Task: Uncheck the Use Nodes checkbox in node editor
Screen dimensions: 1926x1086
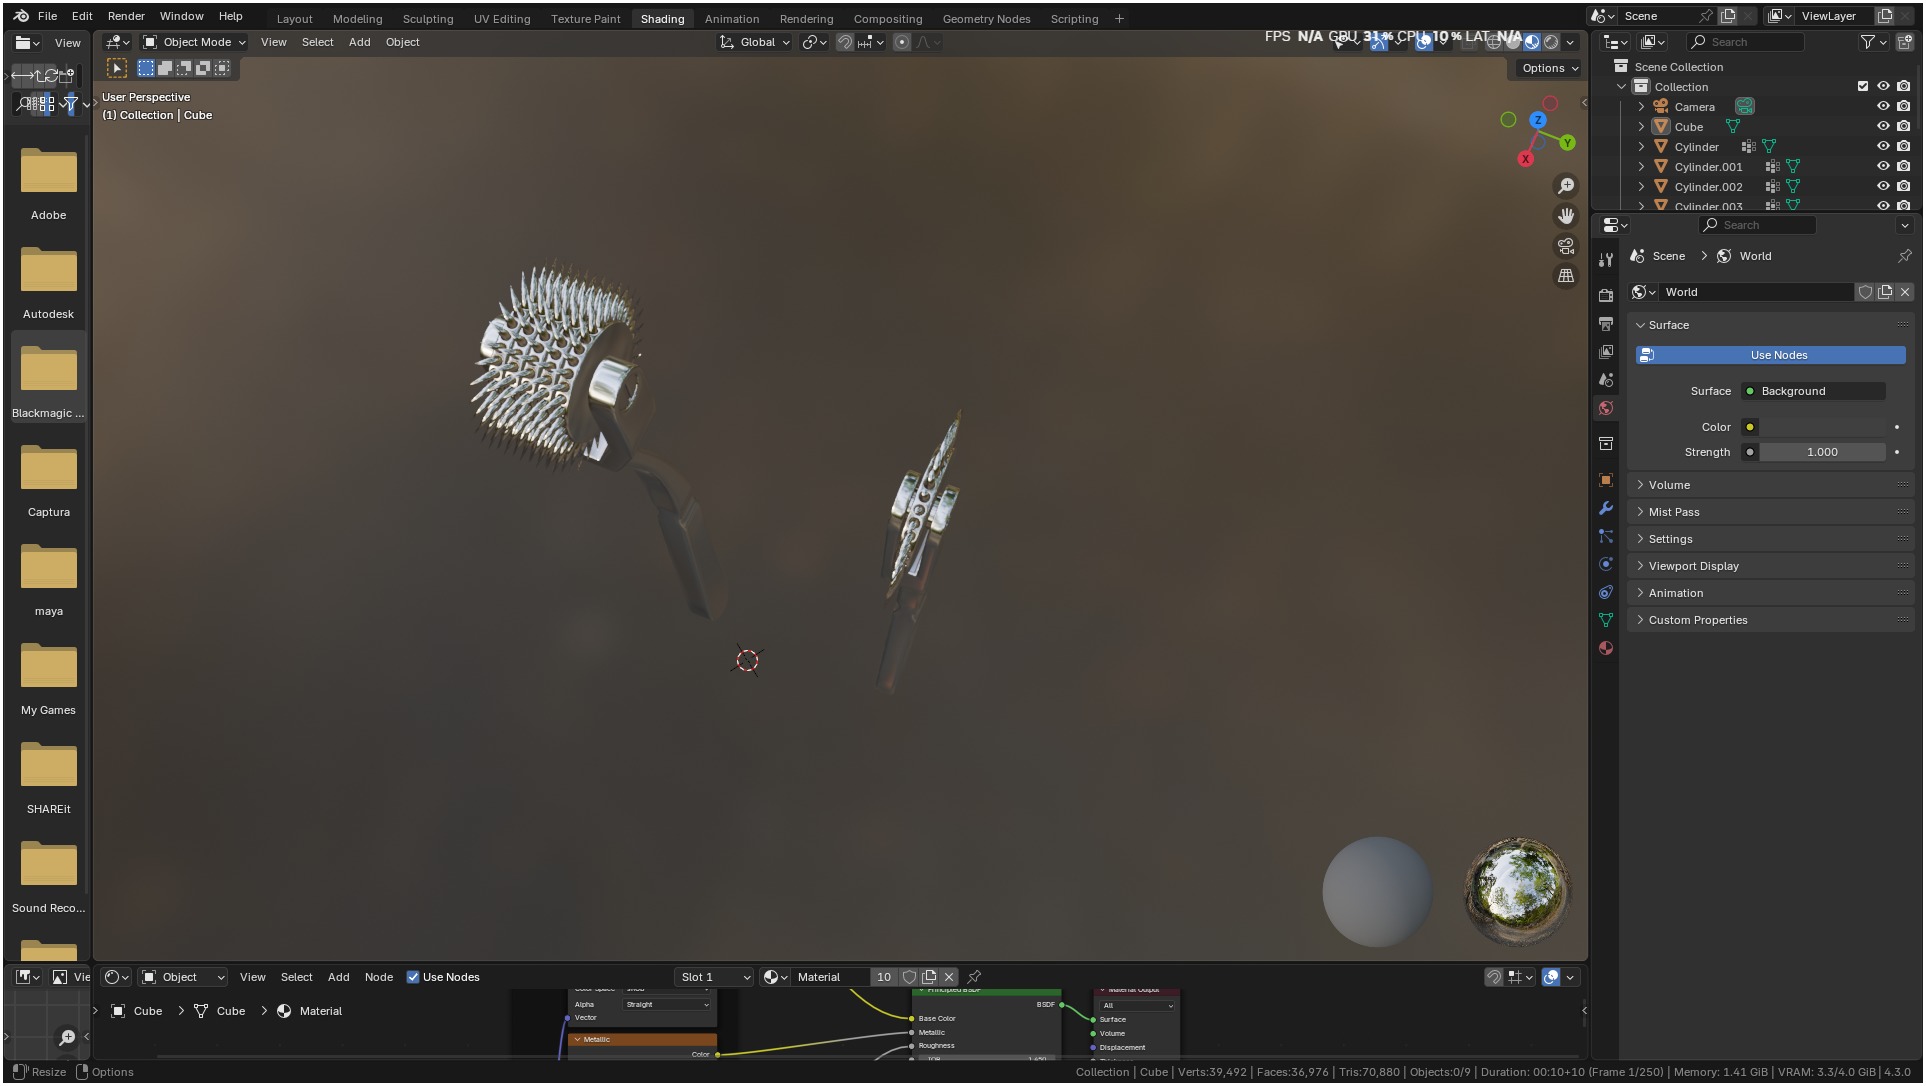Action: [x=413, y=977]
